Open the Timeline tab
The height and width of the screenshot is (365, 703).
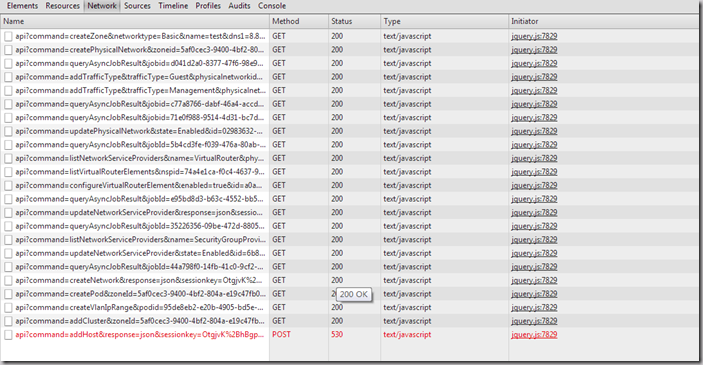pos(173,6)
